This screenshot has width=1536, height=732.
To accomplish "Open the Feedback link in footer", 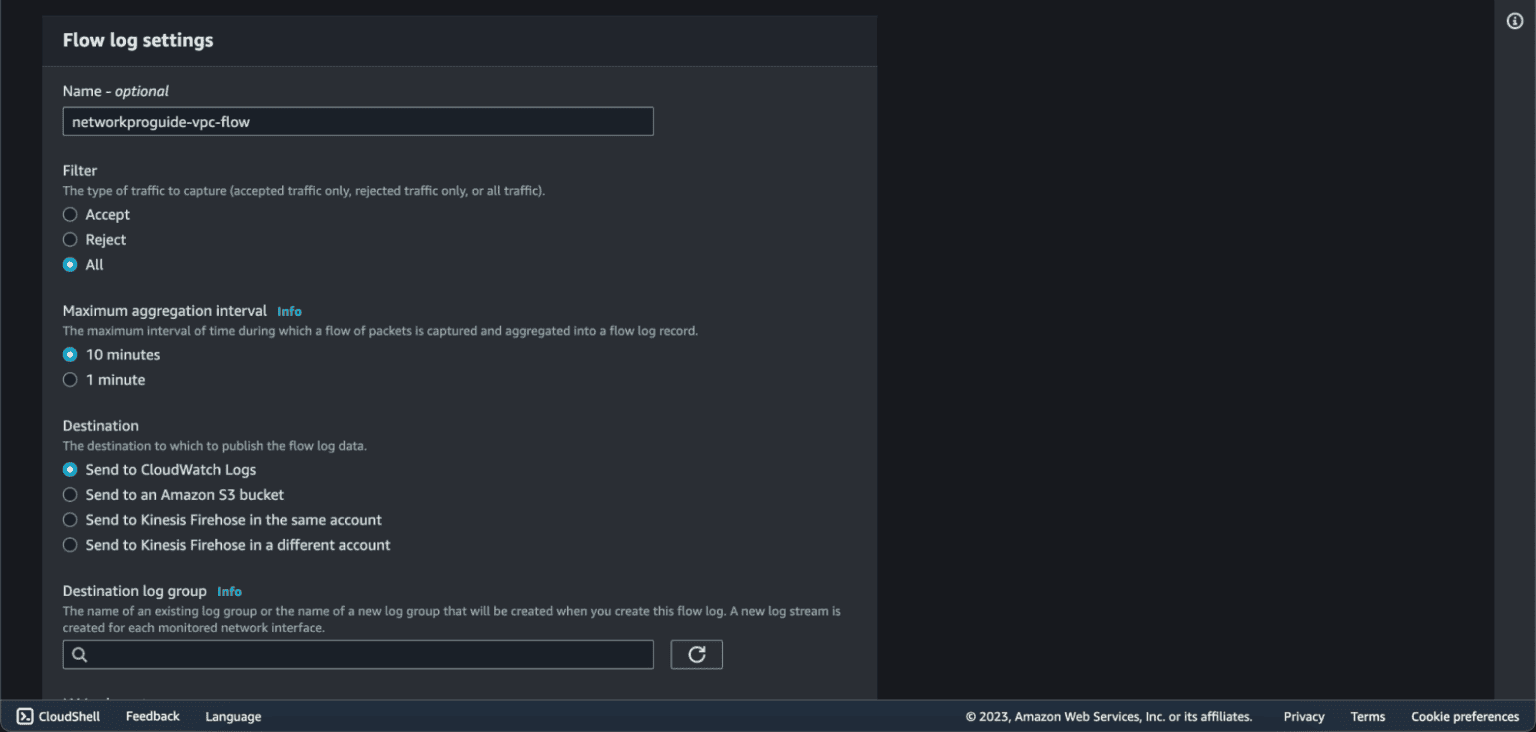I will (153, 716).
